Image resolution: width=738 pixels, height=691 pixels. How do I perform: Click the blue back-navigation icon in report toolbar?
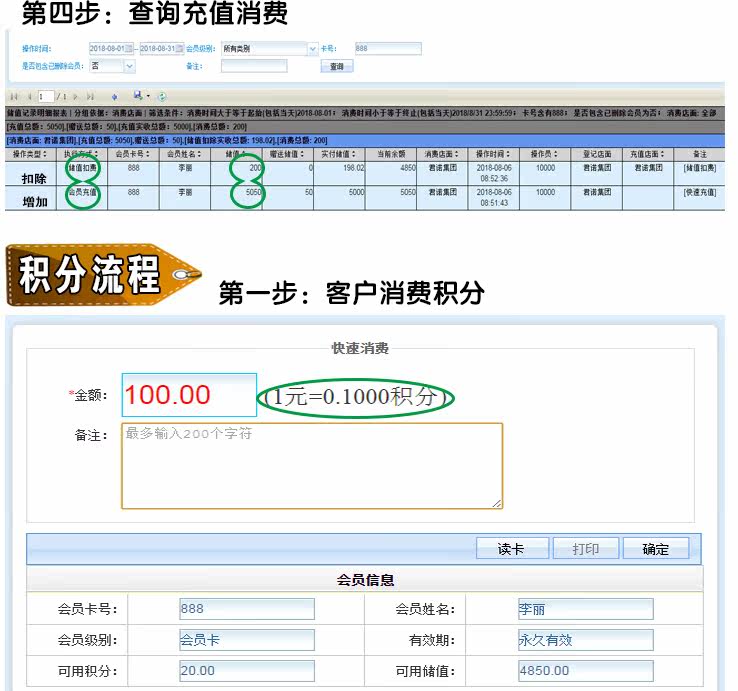pos(114,96)
